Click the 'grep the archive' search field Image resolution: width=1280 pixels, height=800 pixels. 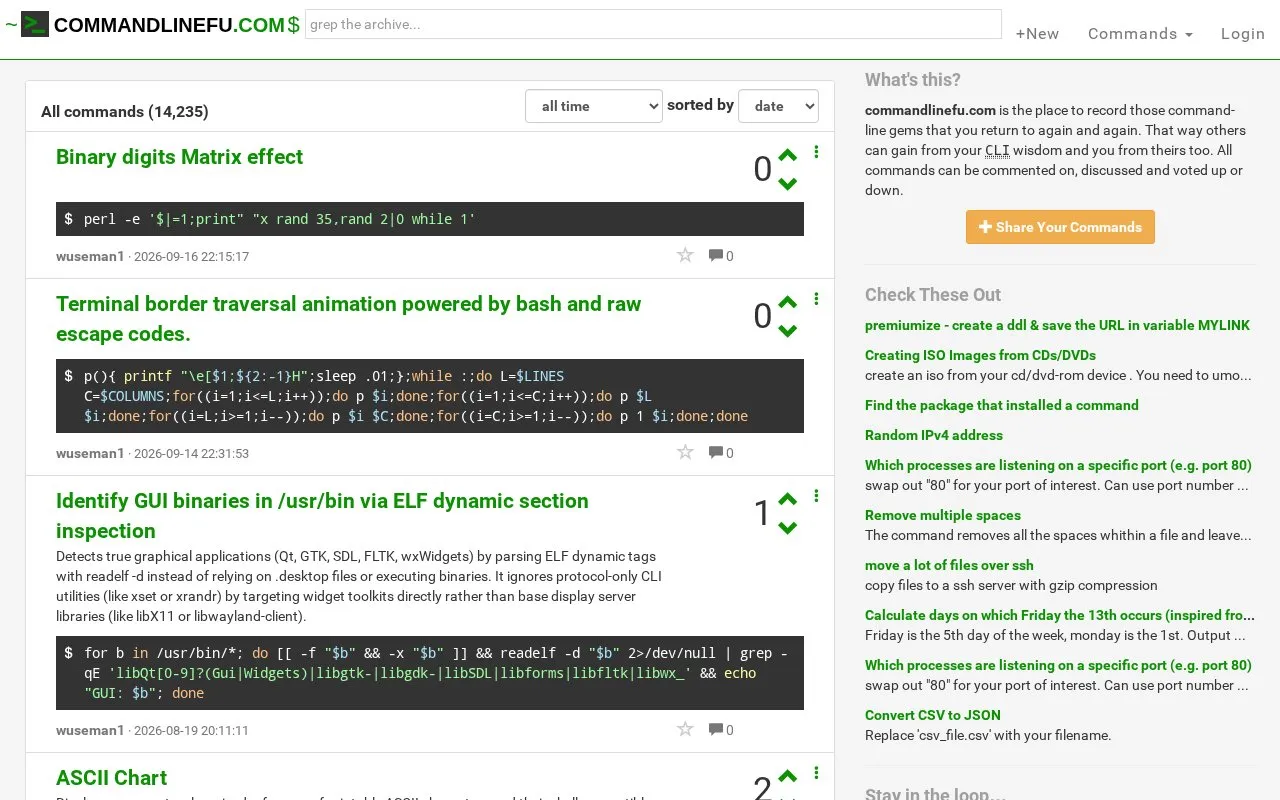(x=653, y=24)
